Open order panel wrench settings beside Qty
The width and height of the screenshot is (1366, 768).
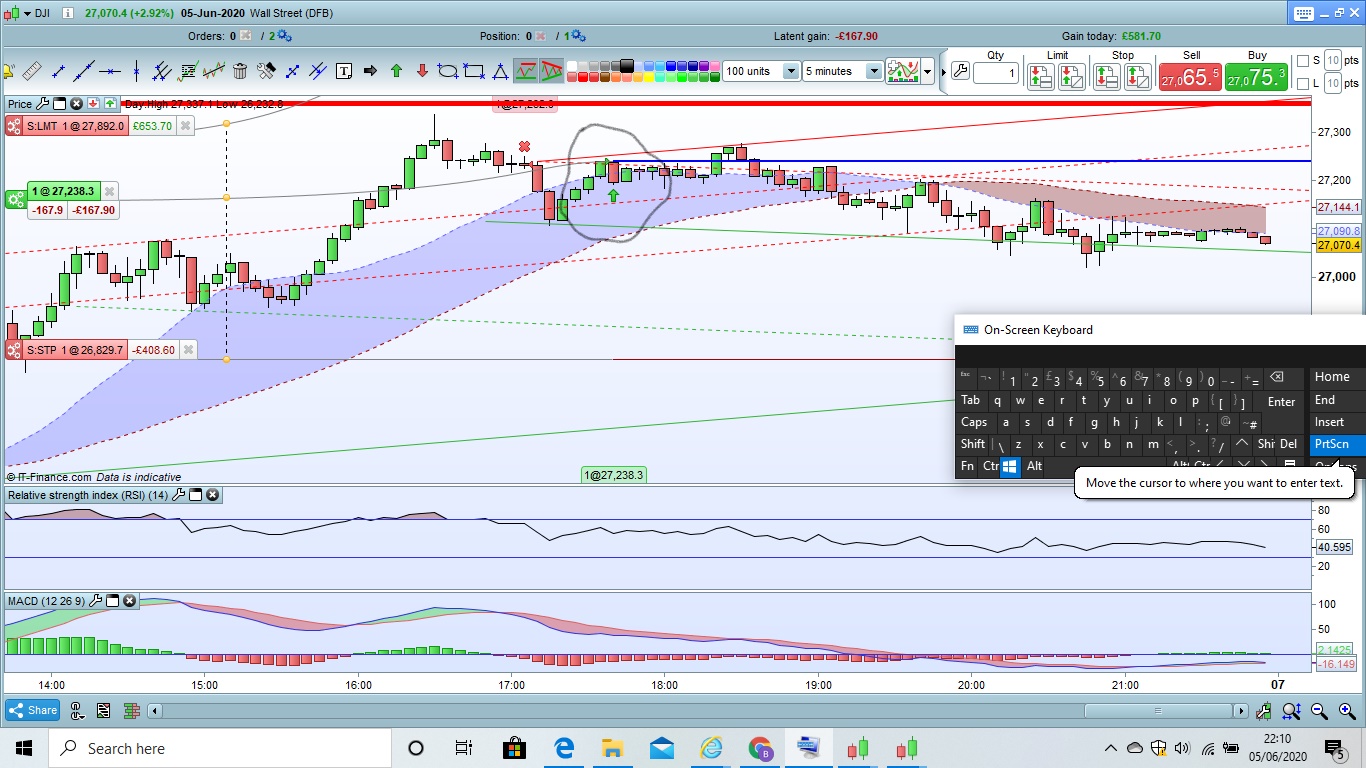(x=960, y=71)
